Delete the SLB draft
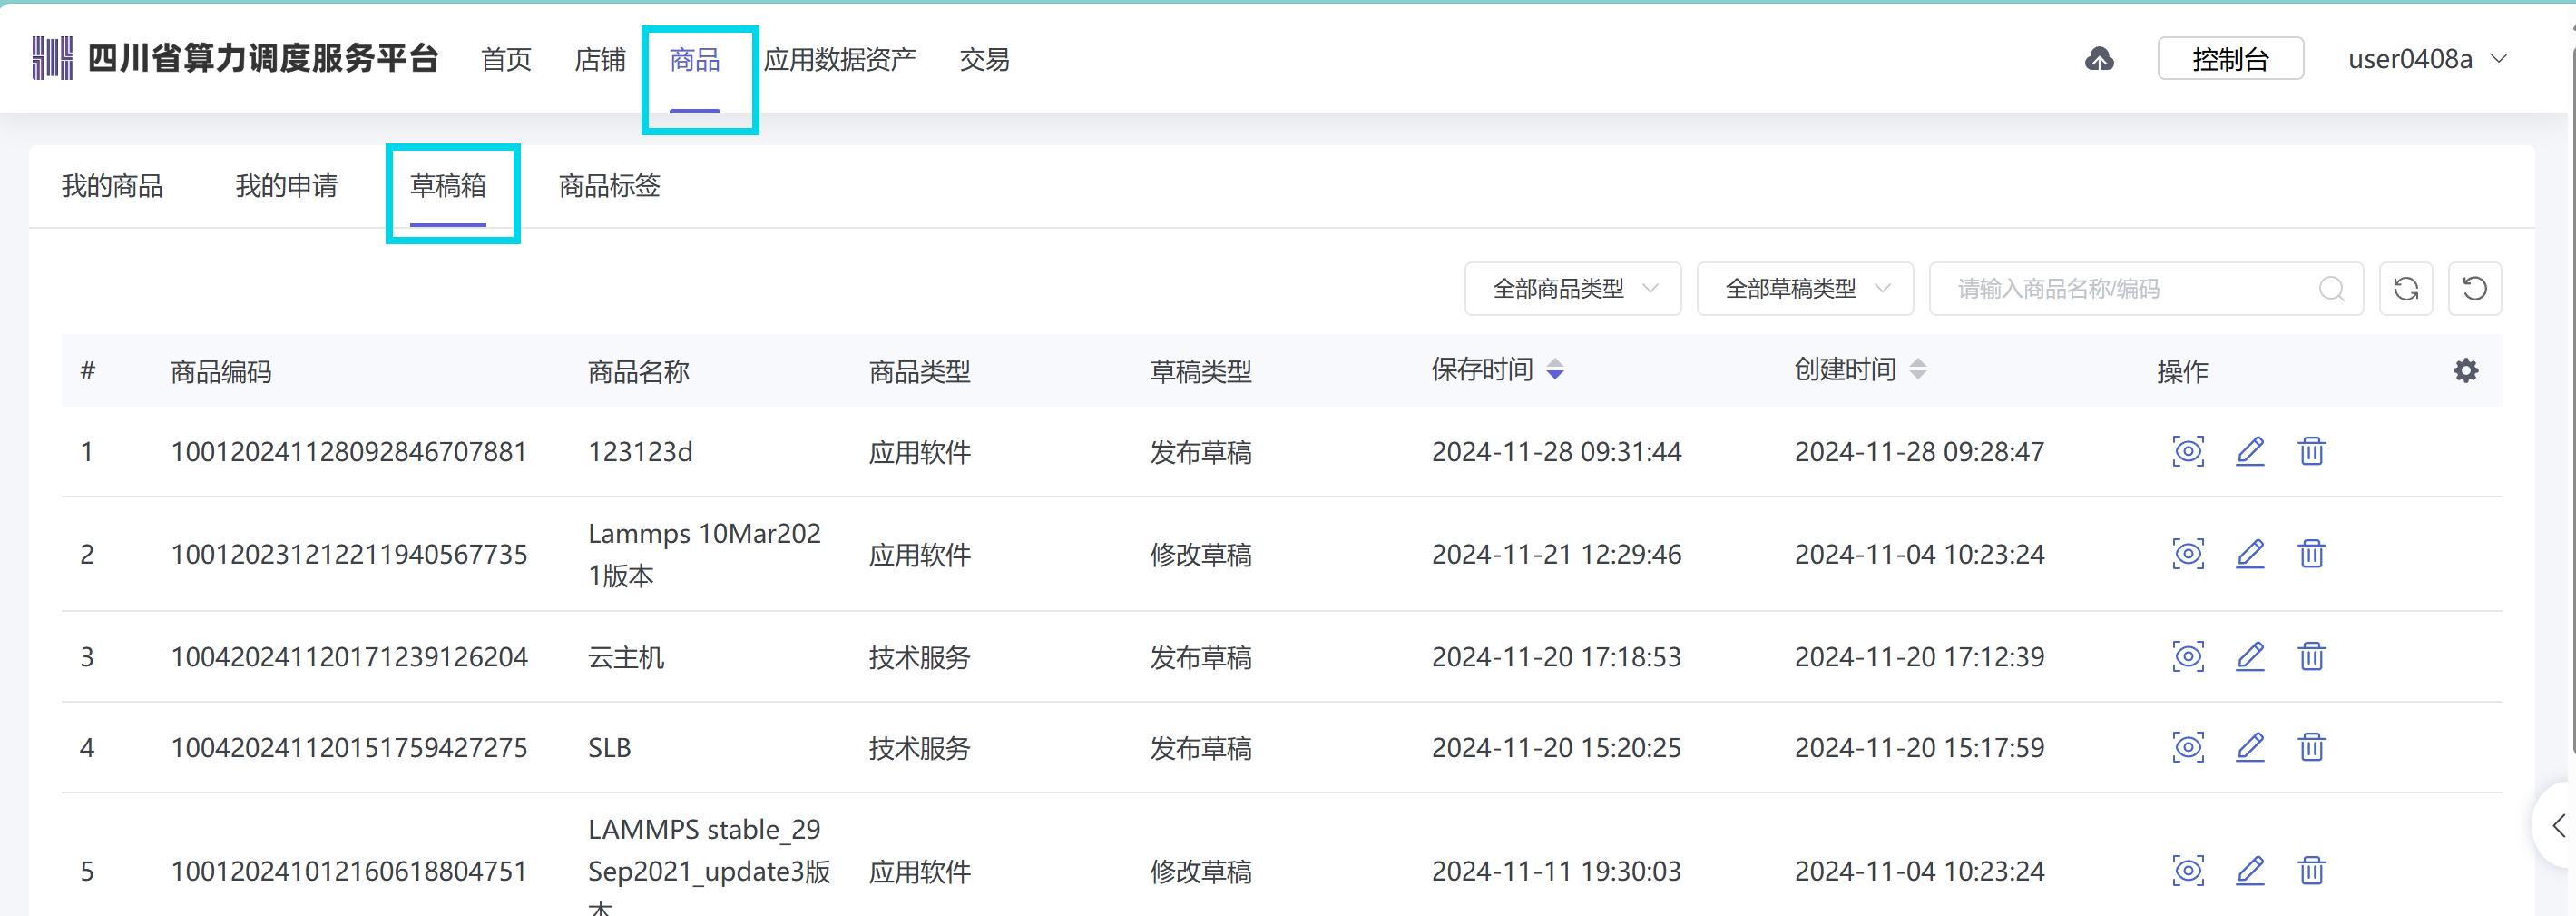Screen dimensions: 2576x916 [x=2311, y=747]
